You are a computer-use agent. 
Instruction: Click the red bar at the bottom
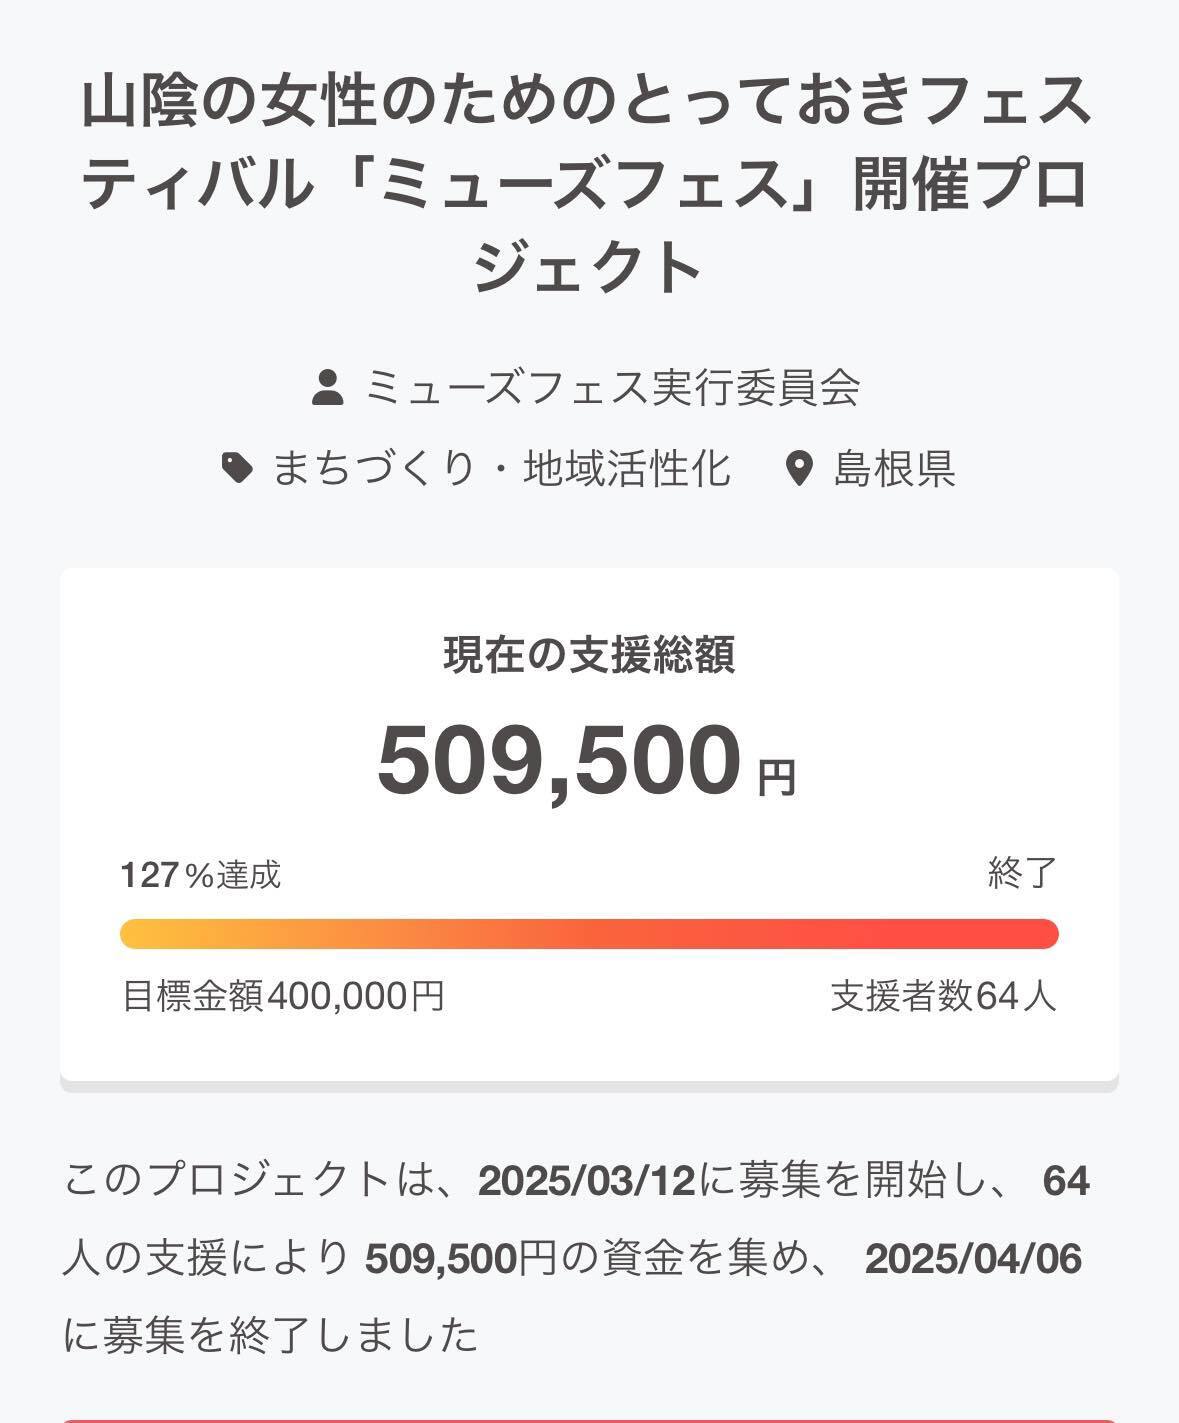[589, 1419]
